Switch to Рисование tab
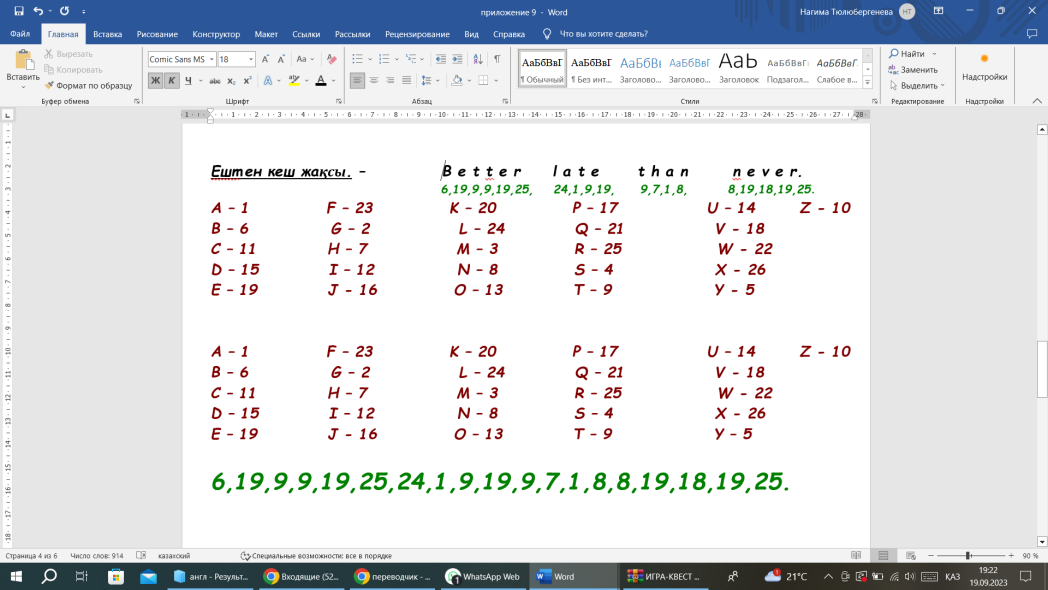1048x590 pixels. click(x=157, y=33)
